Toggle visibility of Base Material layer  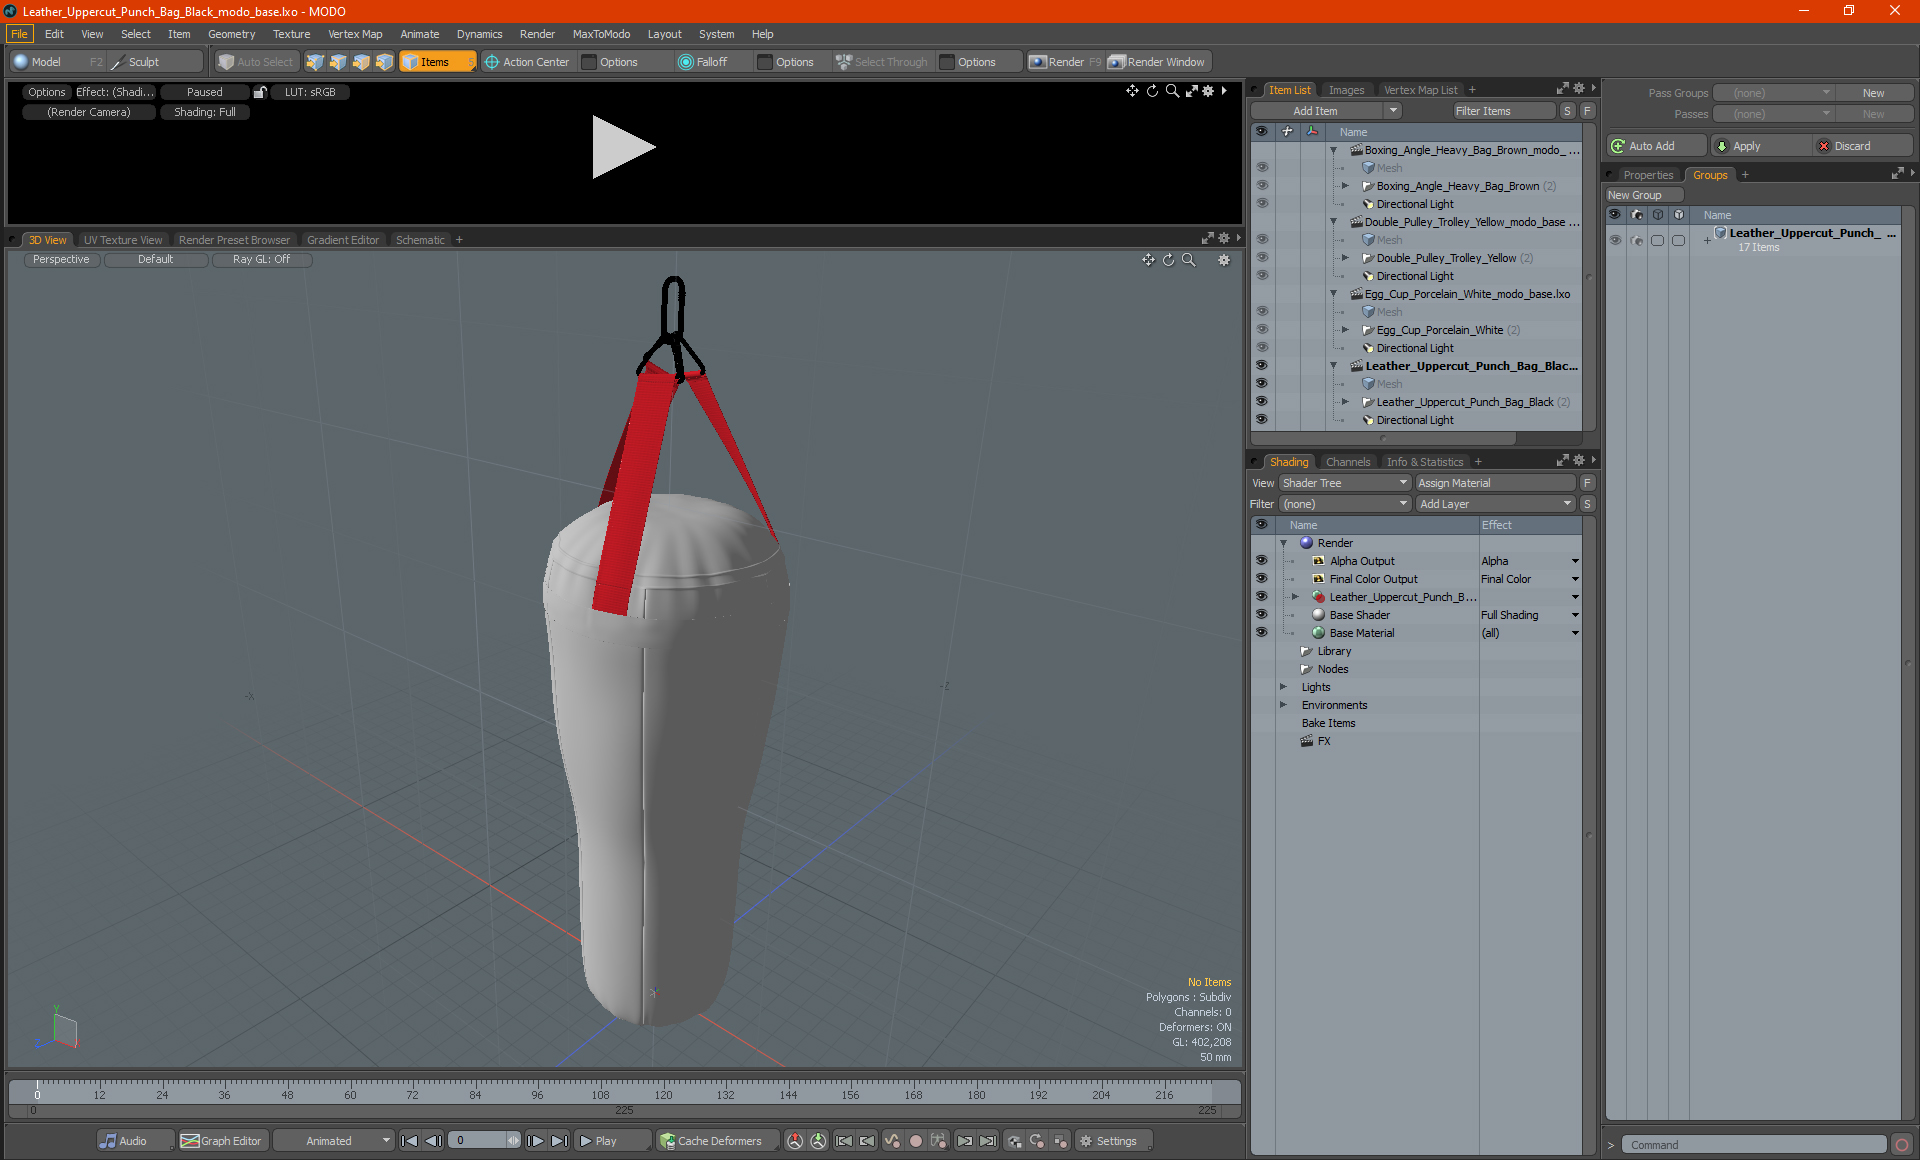tap(1261, 633)
